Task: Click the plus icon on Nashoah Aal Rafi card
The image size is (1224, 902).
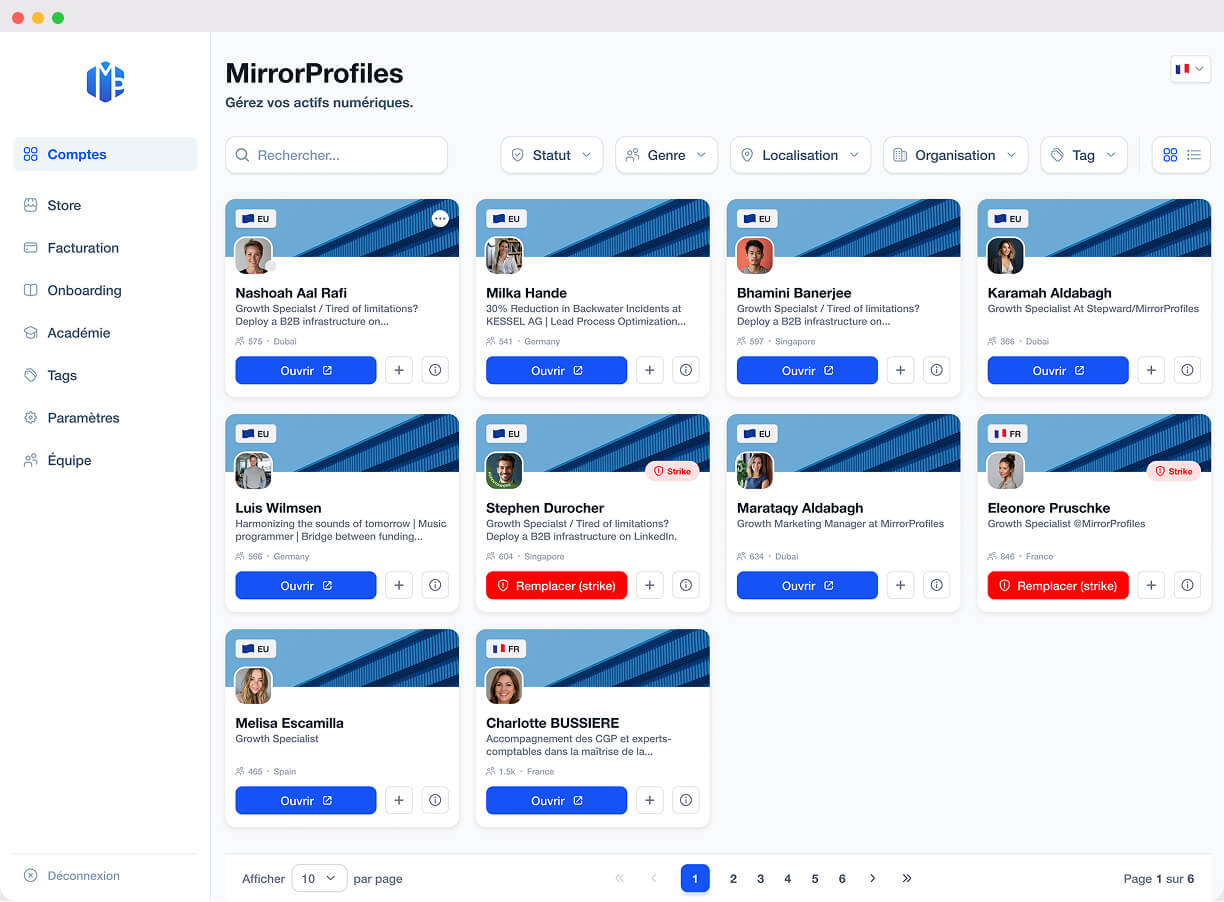Action: (399, 370)
